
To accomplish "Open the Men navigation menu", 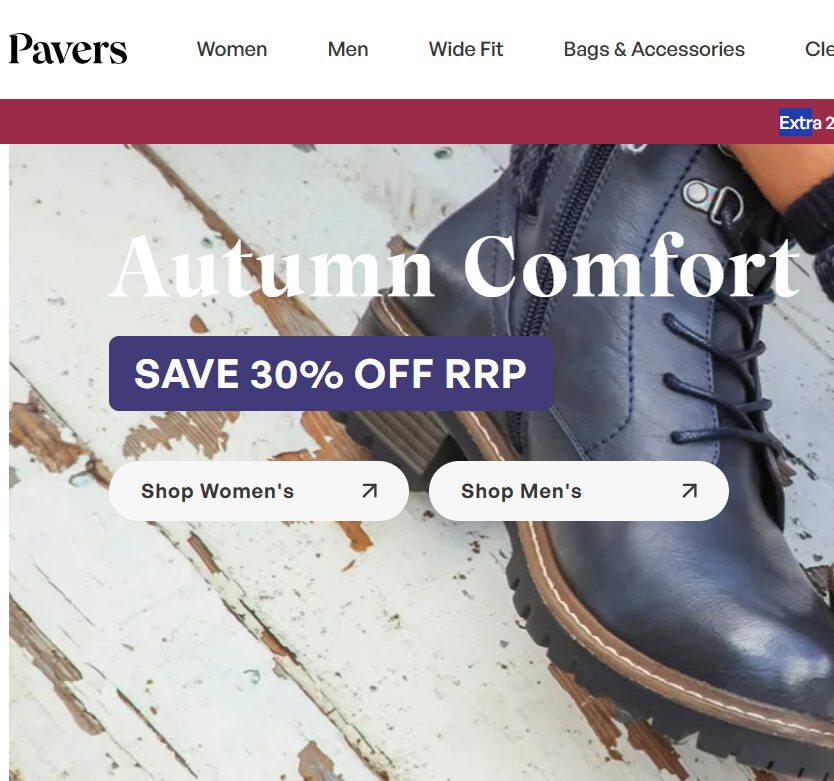I will coord(348,49).
